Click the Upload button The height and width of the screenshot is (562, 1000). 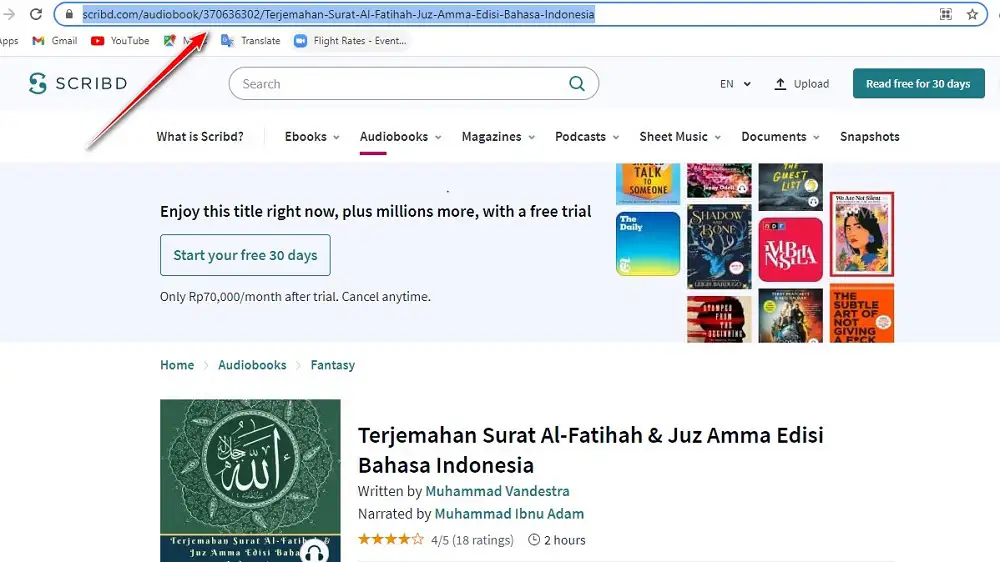(x=802, y=84)
